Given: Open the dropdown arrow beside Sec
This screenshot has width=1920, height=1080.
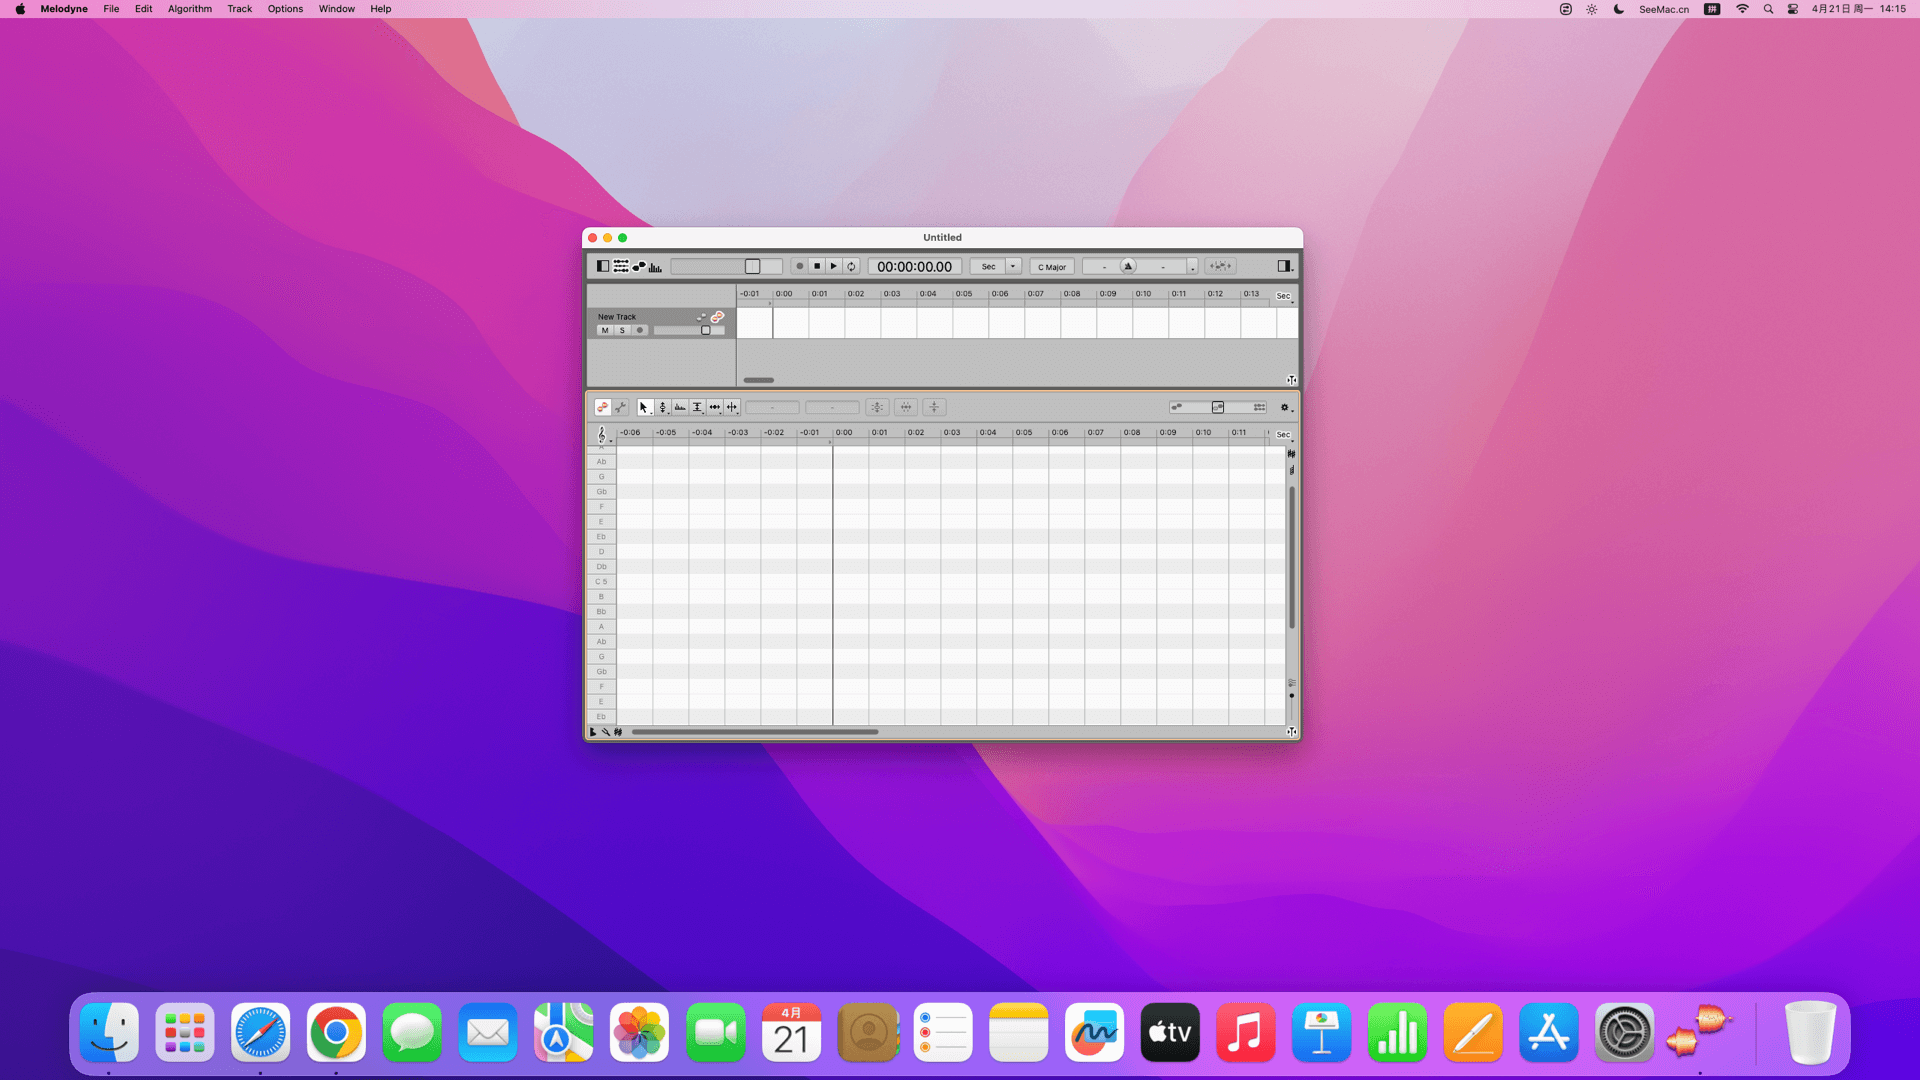Looking at the screenshot, I should (1013, 267).
